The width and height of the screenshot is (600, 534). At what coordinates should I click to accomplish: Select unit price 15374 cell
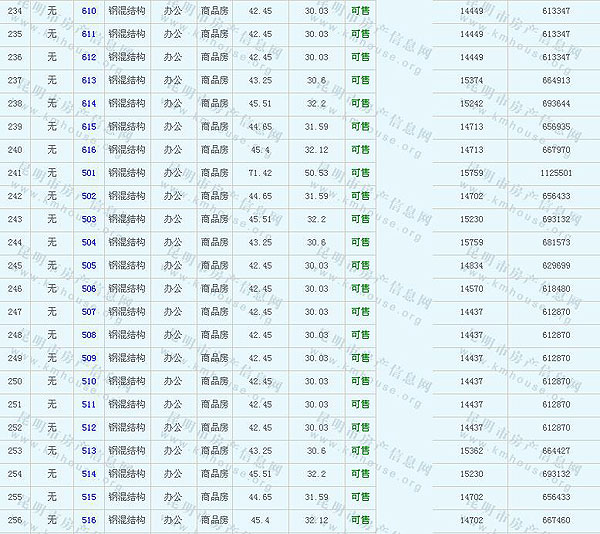pos(471,80)
